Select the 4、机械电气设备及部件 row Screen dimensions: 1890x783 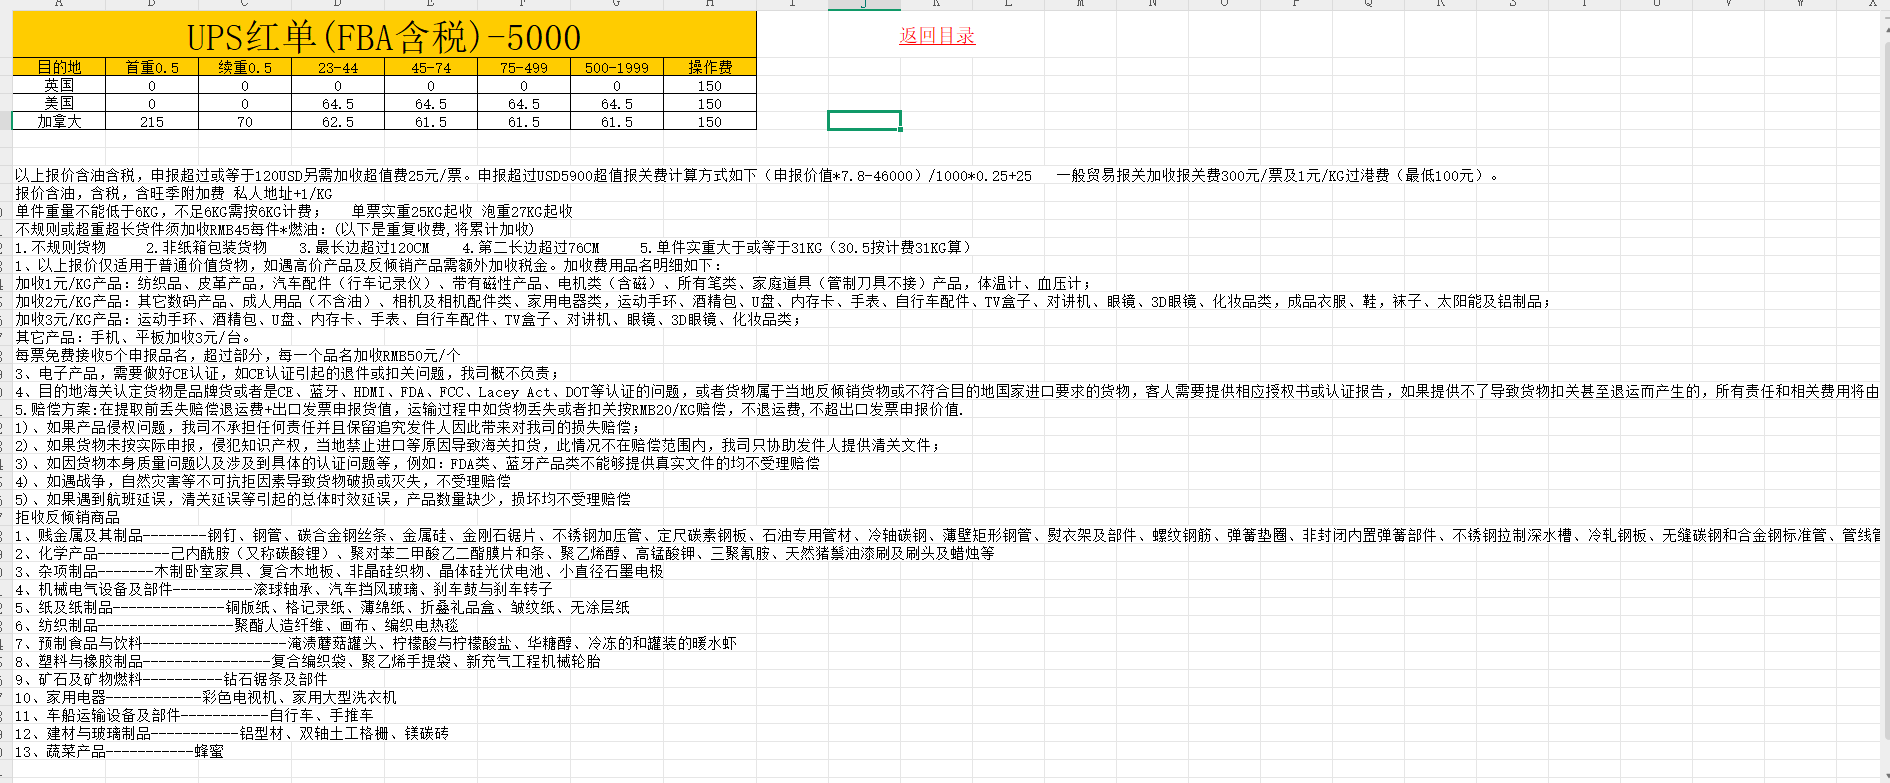(284, 590)
